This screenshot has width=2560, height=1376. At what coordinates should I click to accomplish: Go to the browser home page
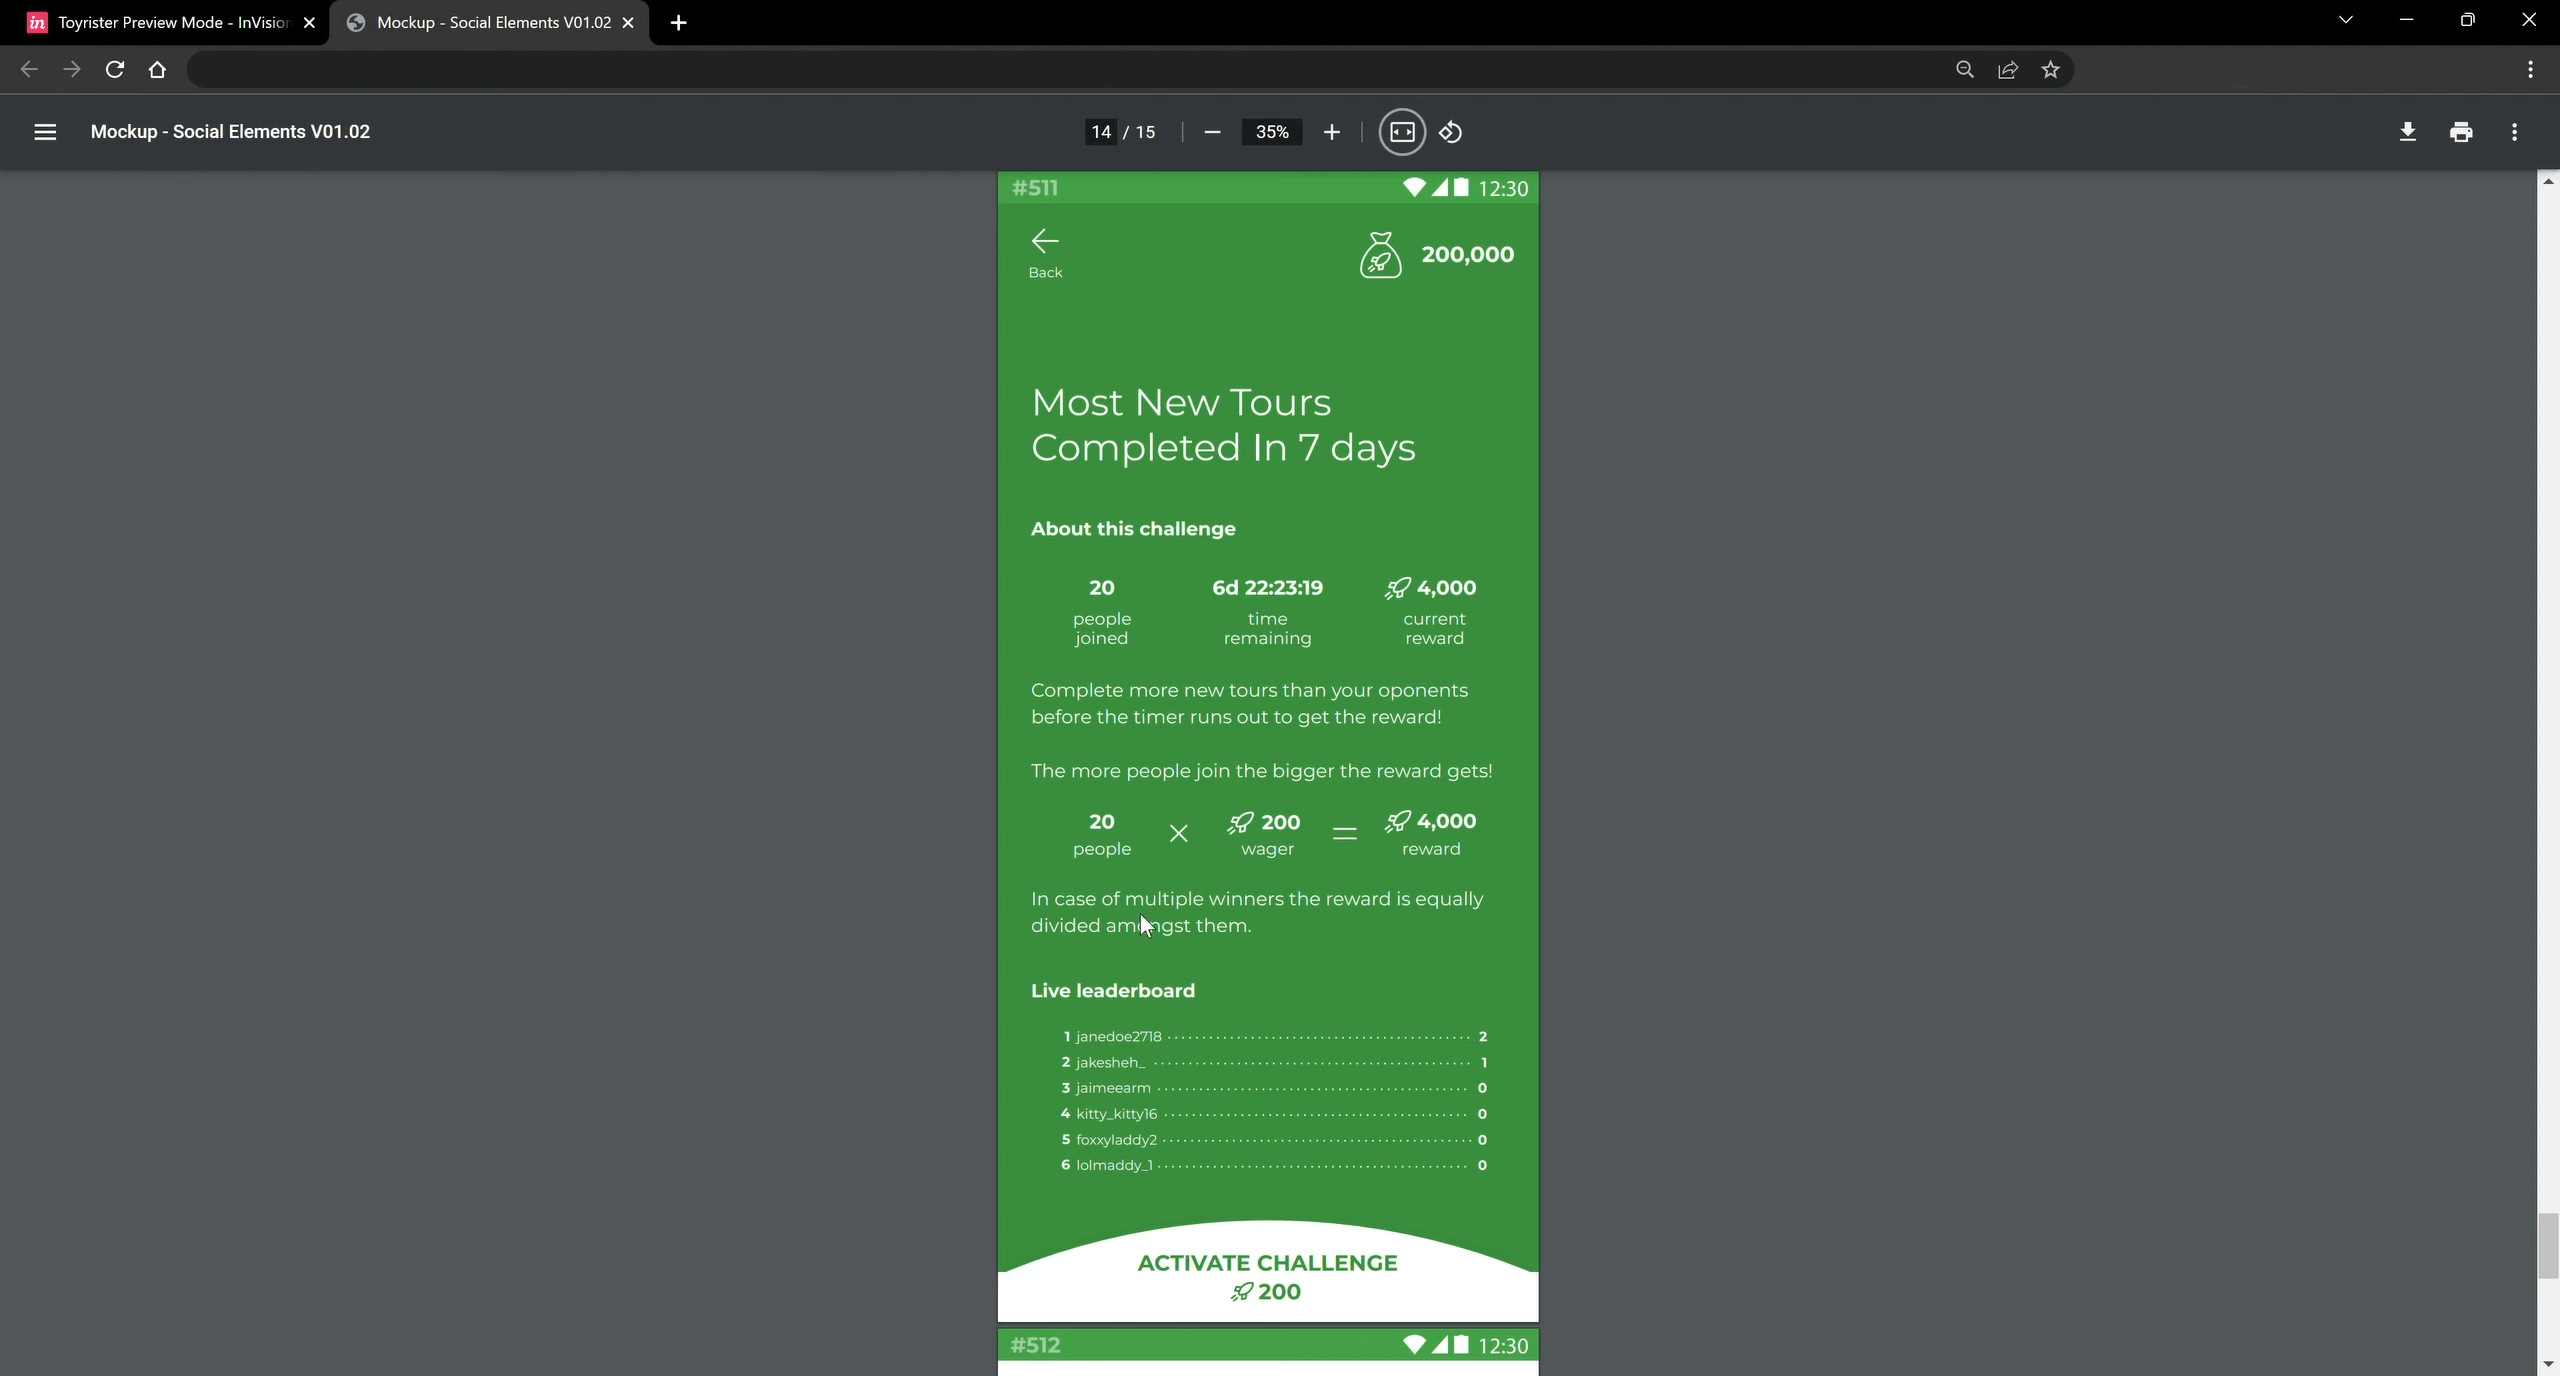click(x=157, y=69)
